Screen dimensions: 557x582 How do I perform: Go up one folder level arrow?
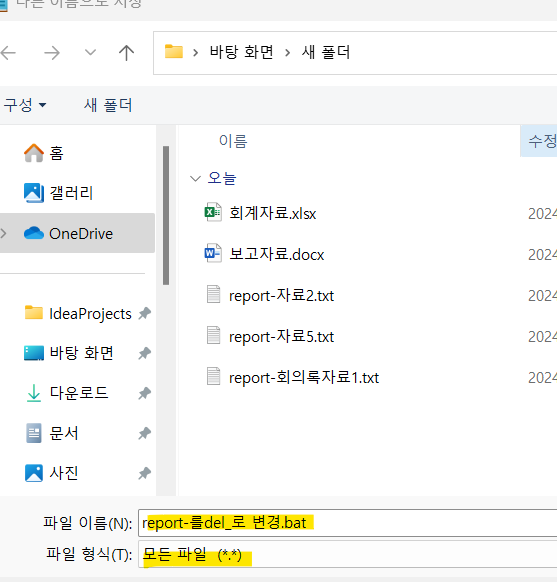tap(126, 53)
